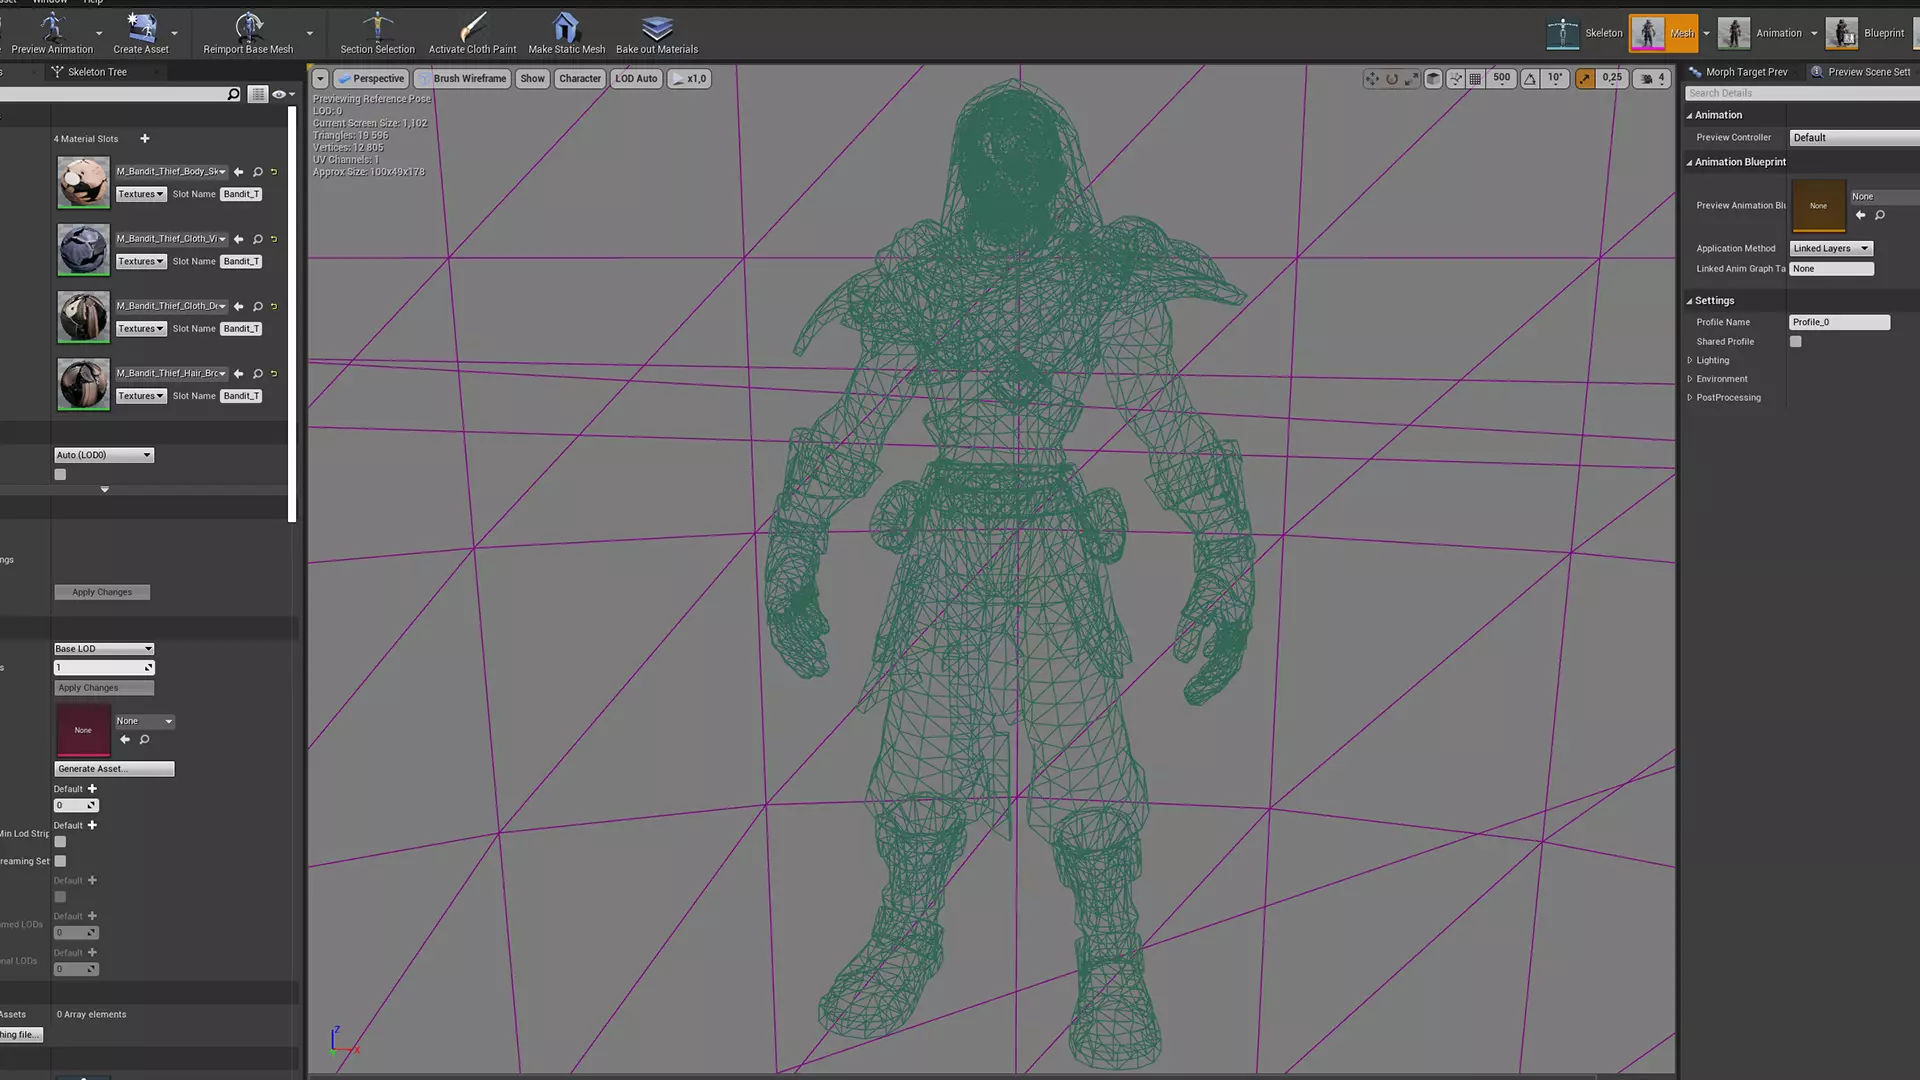This screenshot has height=1080, width=1920.
Task: Toggle grid snapping icon in viewport
Action: click(x=1475, y=78)
